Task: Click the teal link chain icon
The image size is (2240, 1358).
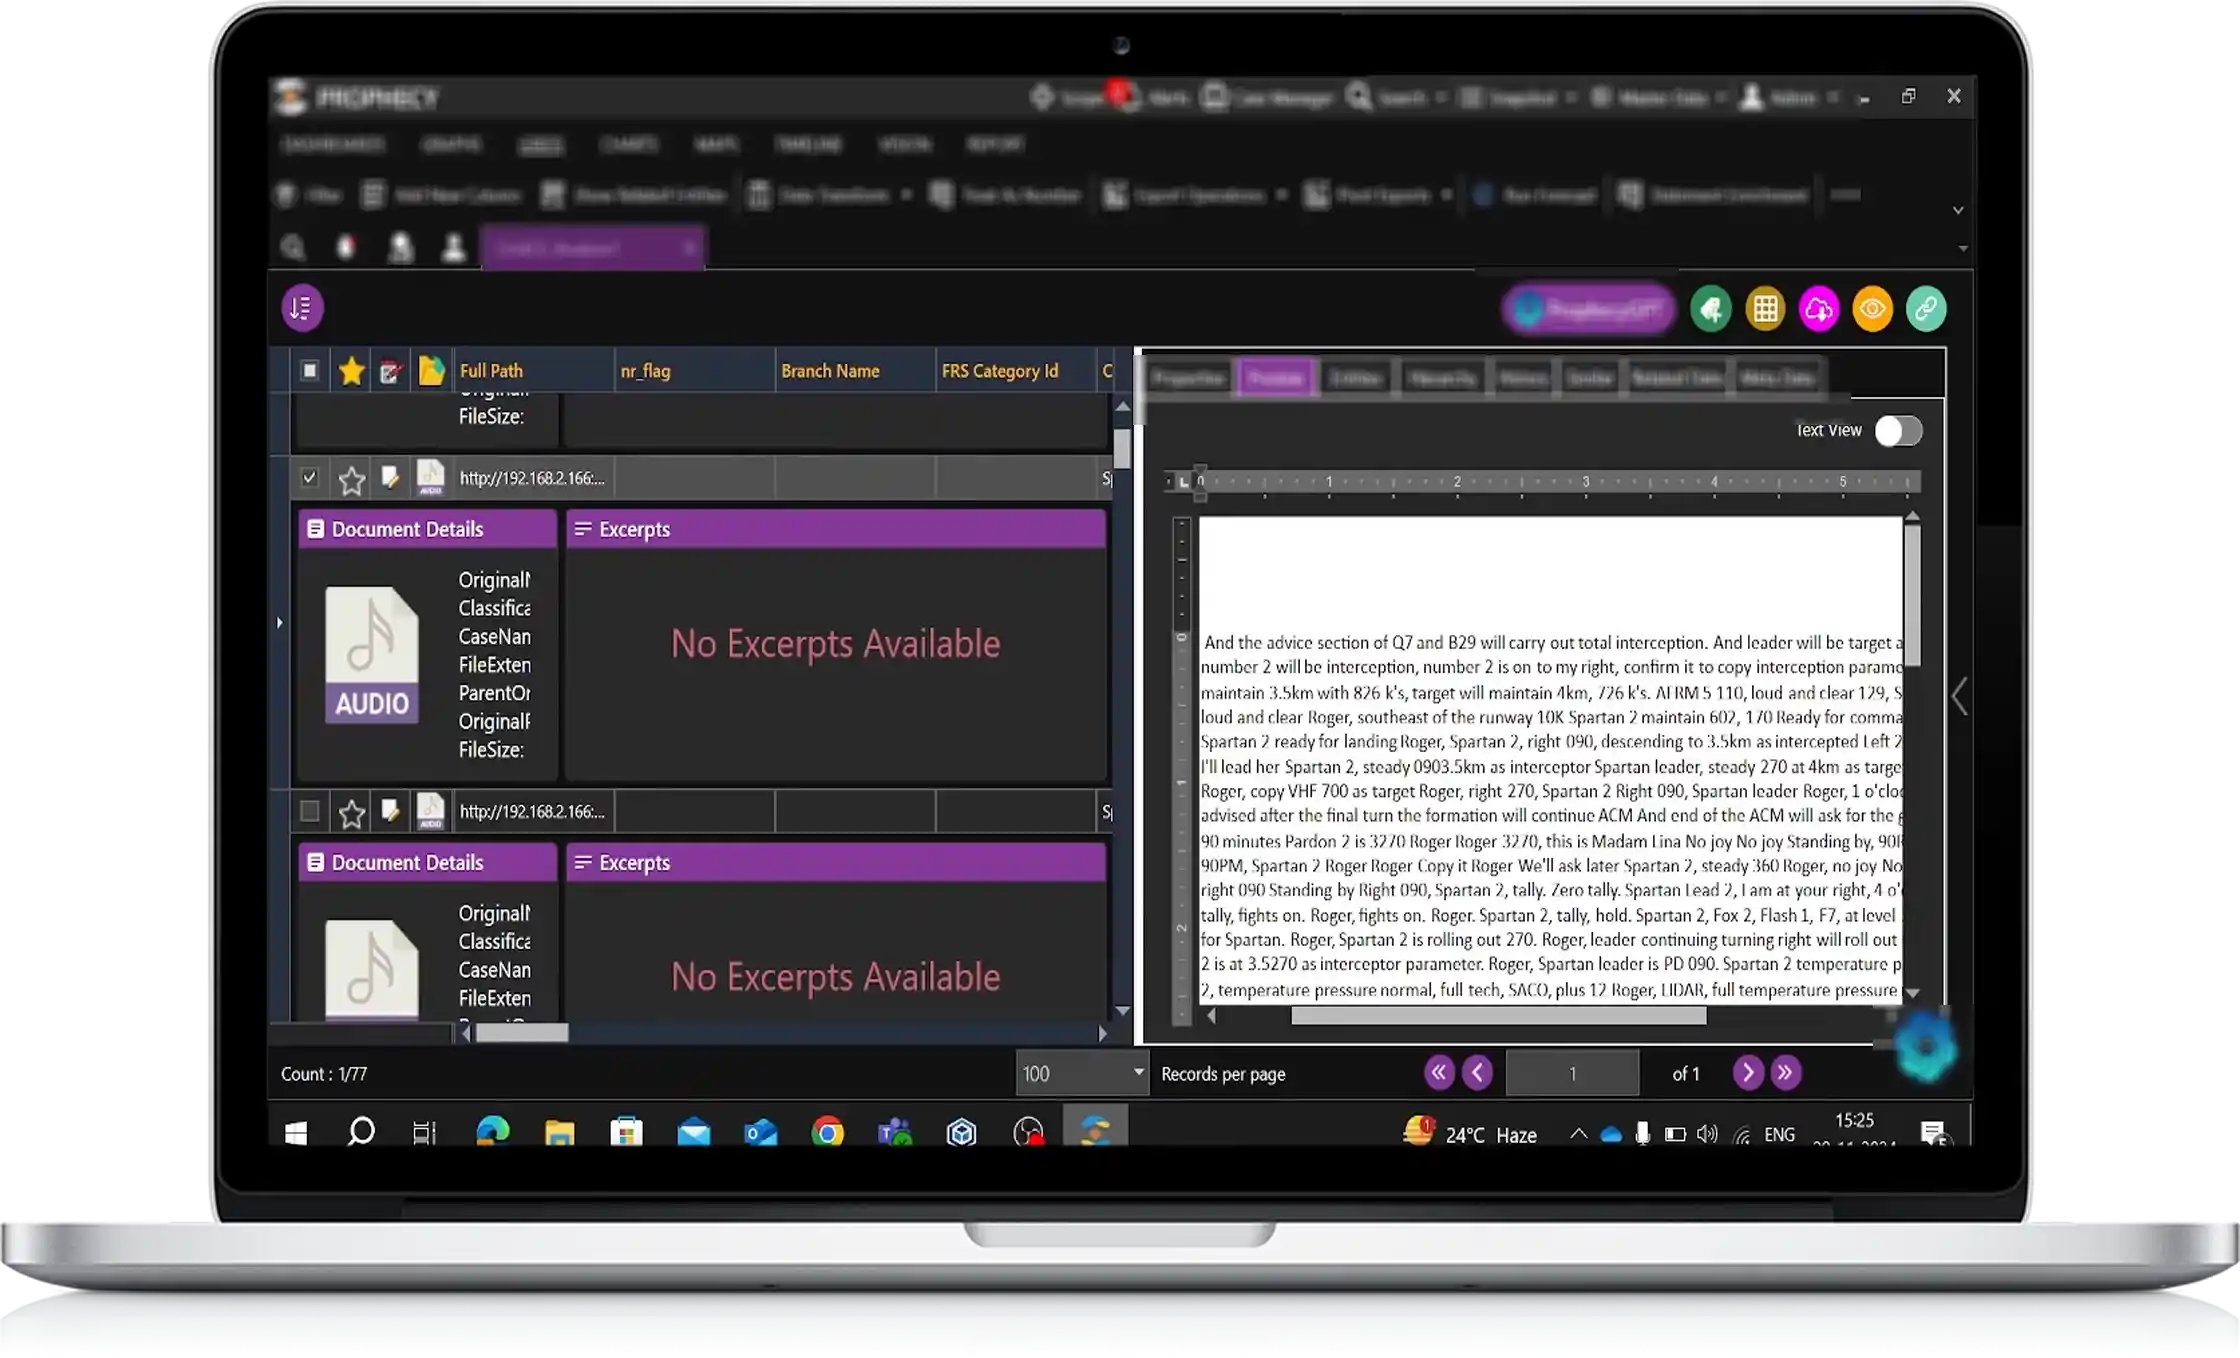Action: click(x=1926, y=309)
